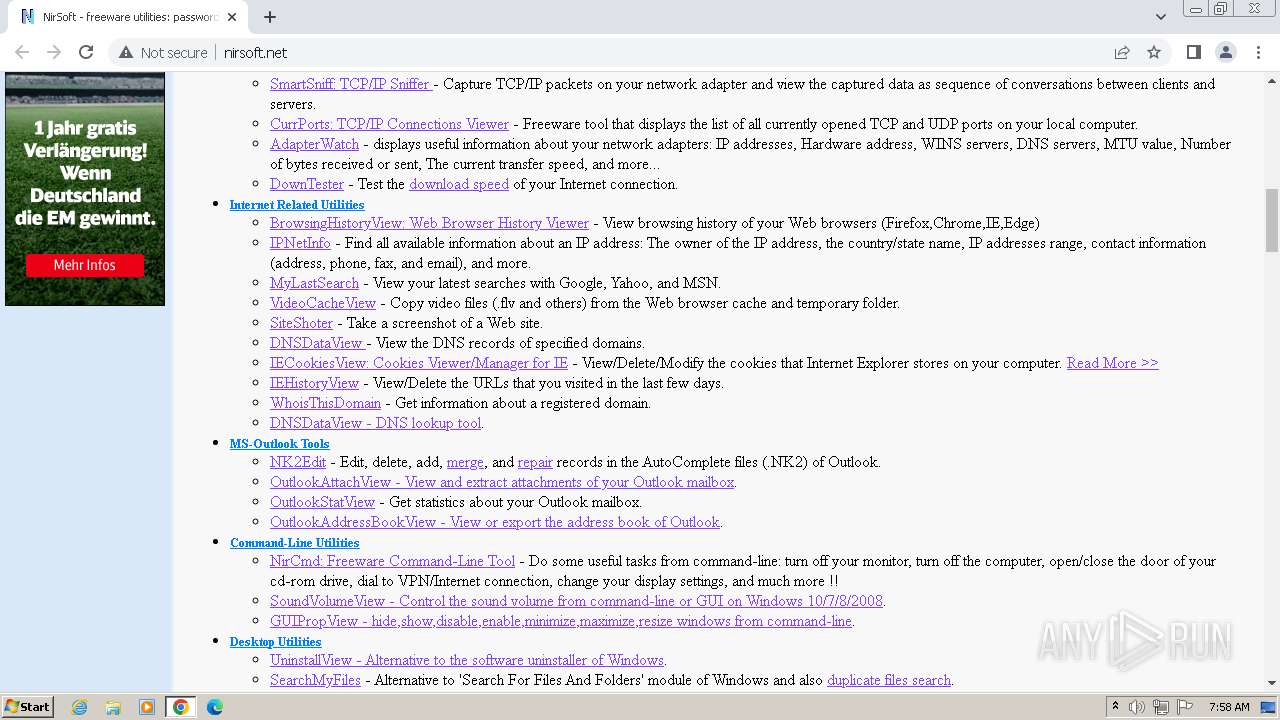Bookmark this page with the star icon
The image size is (1280, 720).
coord(1154,52)
